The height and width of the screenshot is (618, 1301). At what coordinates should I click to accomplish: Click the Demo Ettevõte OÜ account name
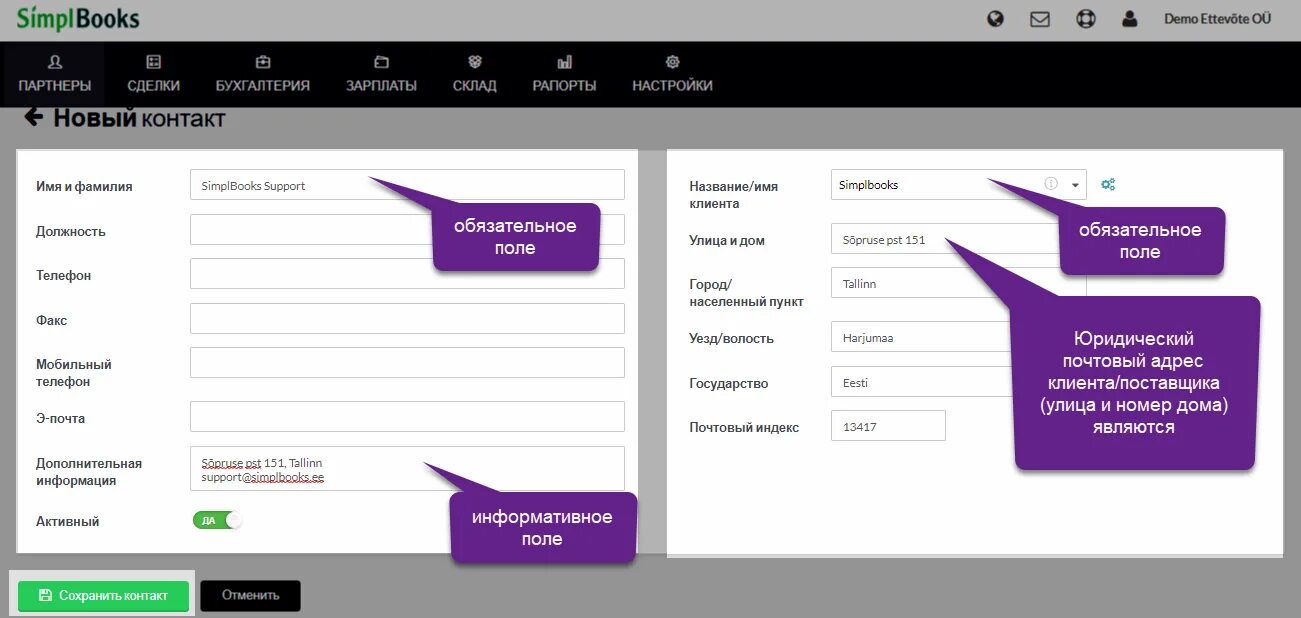[x=1218, y=19]
